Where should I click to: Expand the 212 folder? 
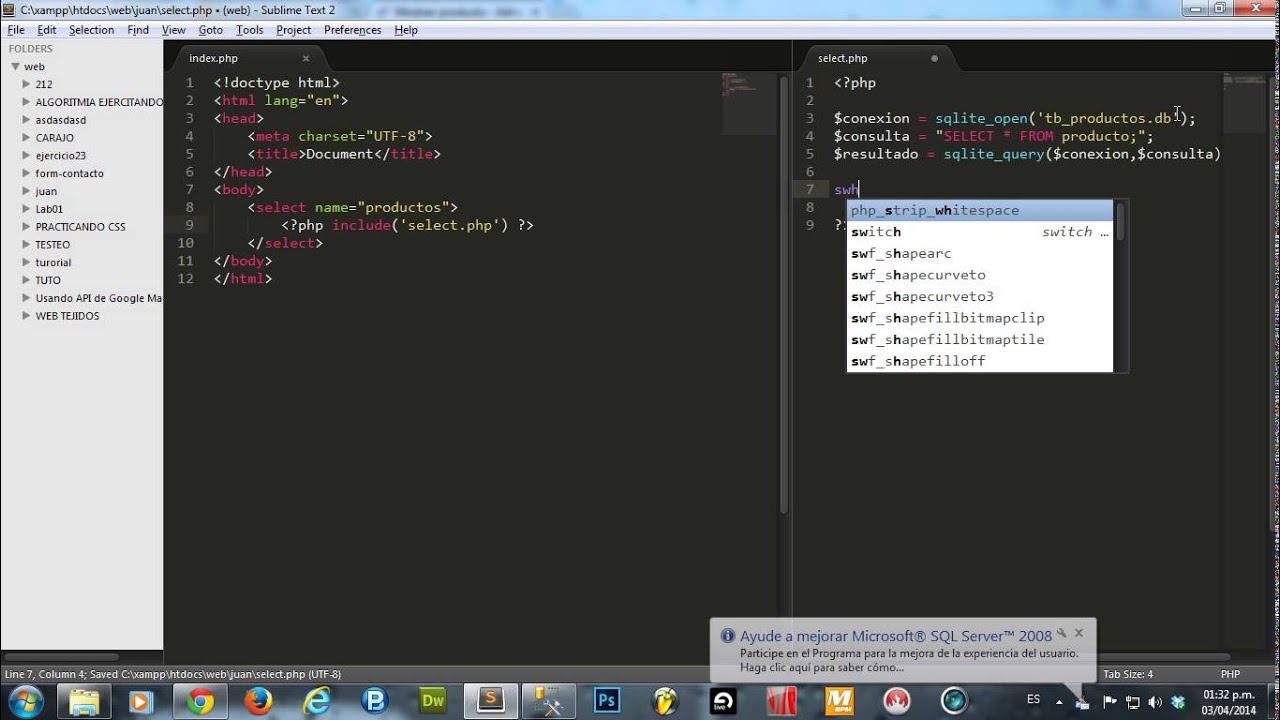pos(26,84)
